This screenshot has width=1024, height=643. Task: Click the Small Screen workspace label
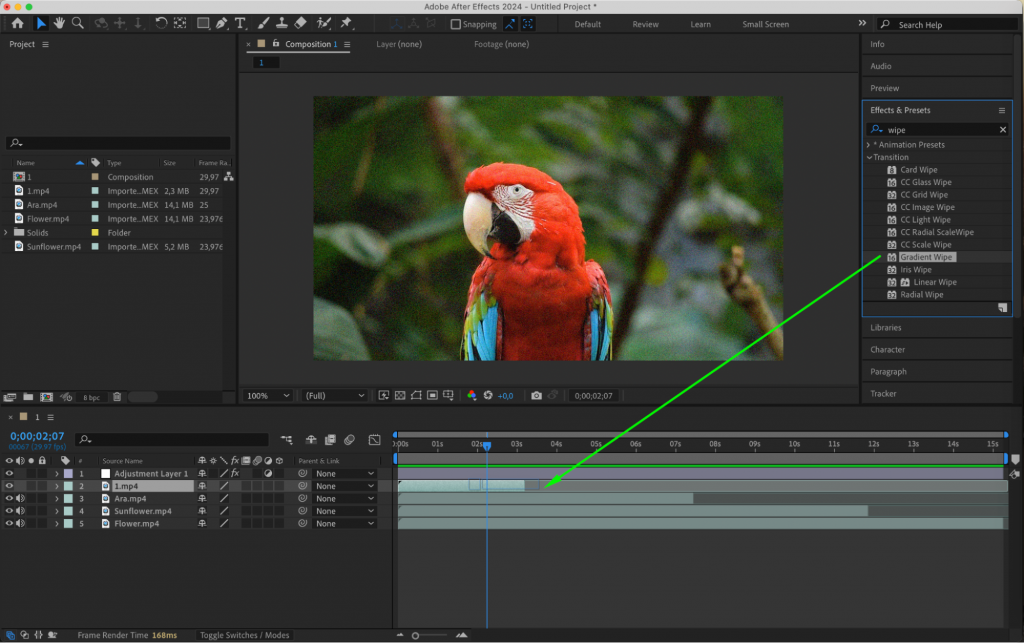click(765, 24)
